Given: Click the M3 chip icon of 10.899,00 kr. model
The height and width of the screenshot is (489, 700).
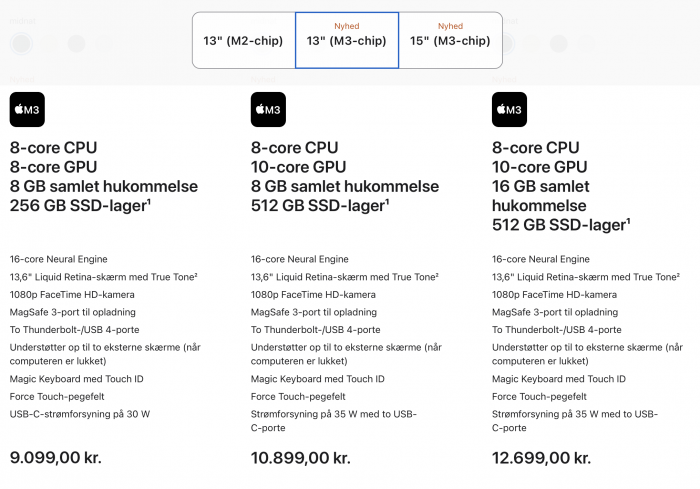Looking at the screenshot, I should click(x=268, y=109).
